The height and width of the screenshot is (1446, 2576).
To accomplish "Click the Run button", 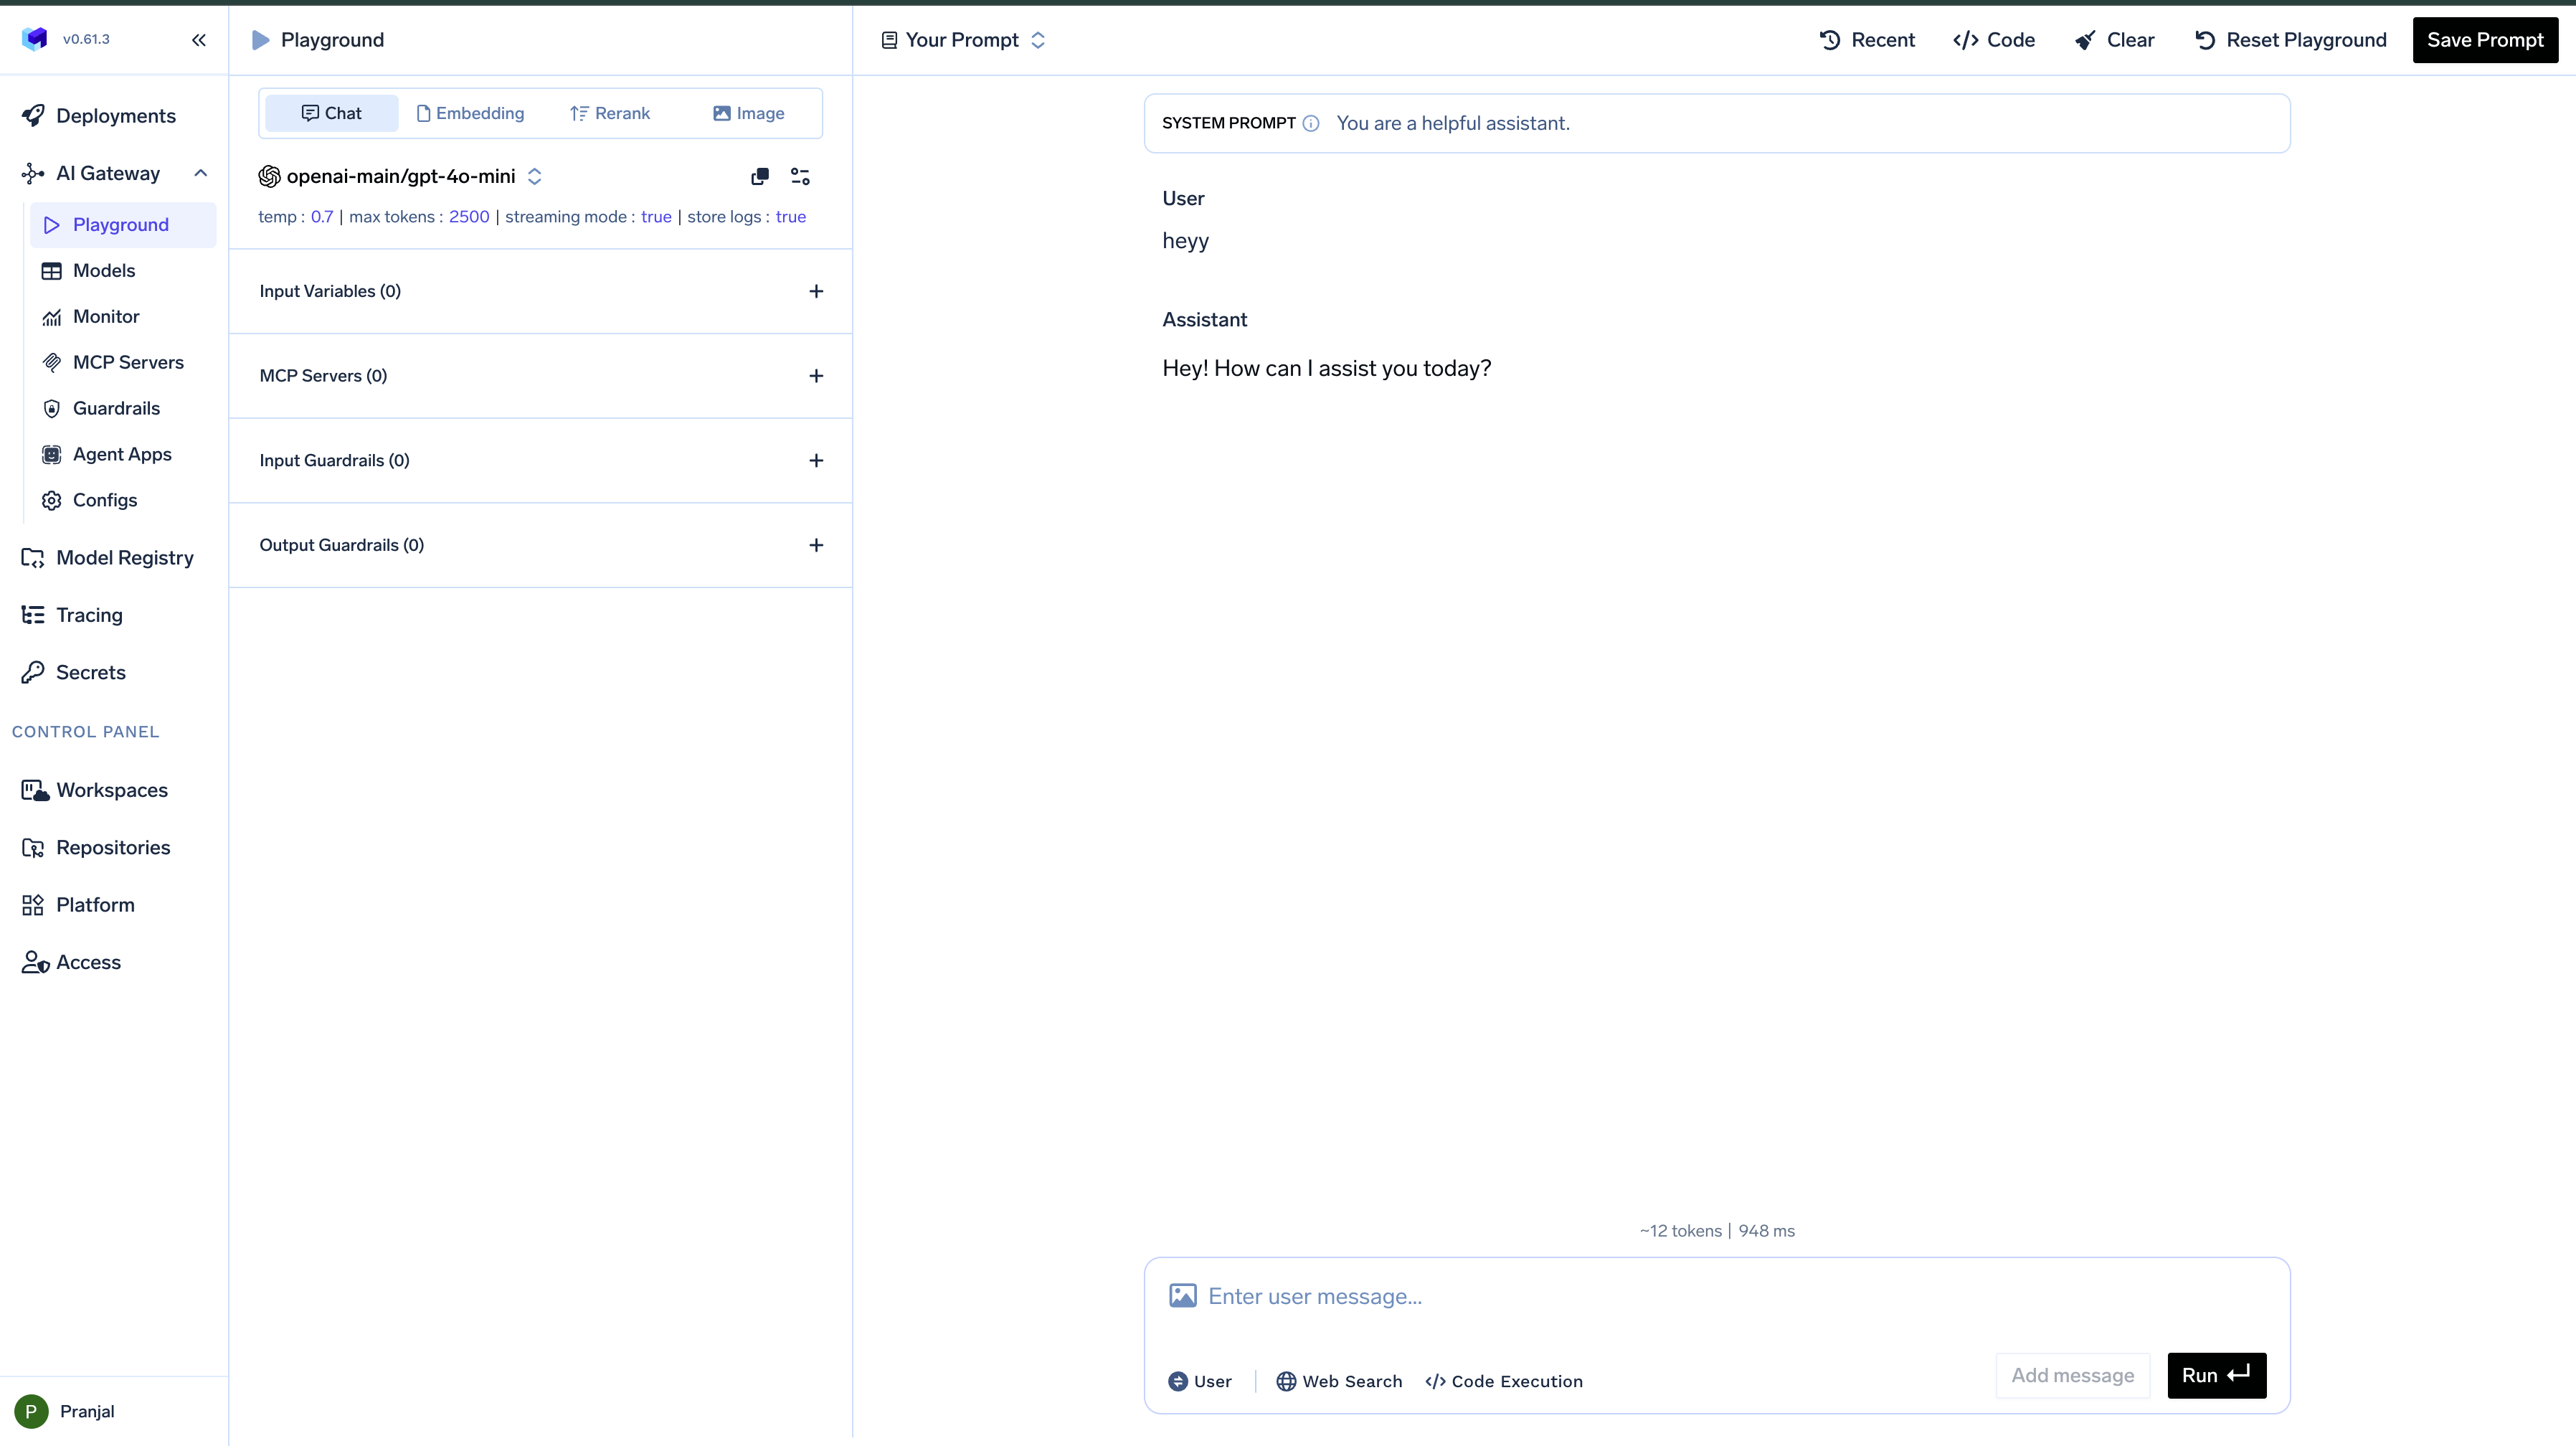I will [2216, 1376].
